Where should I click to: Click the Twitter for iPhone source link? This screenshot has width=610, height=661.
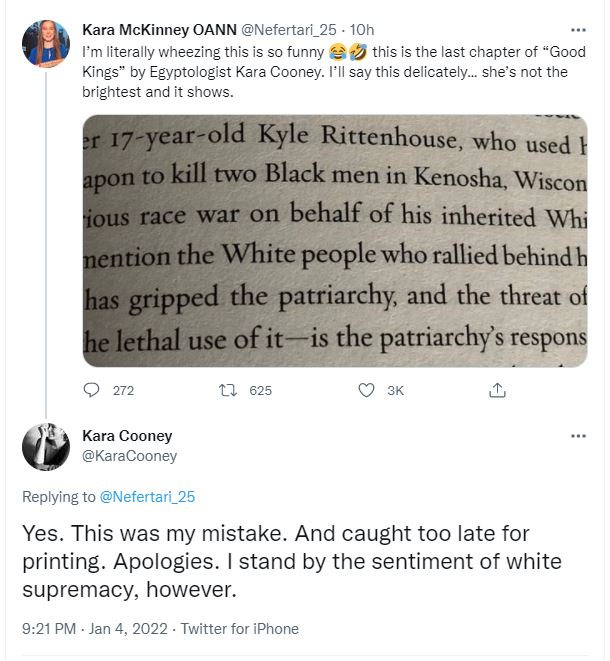(239, 629)
